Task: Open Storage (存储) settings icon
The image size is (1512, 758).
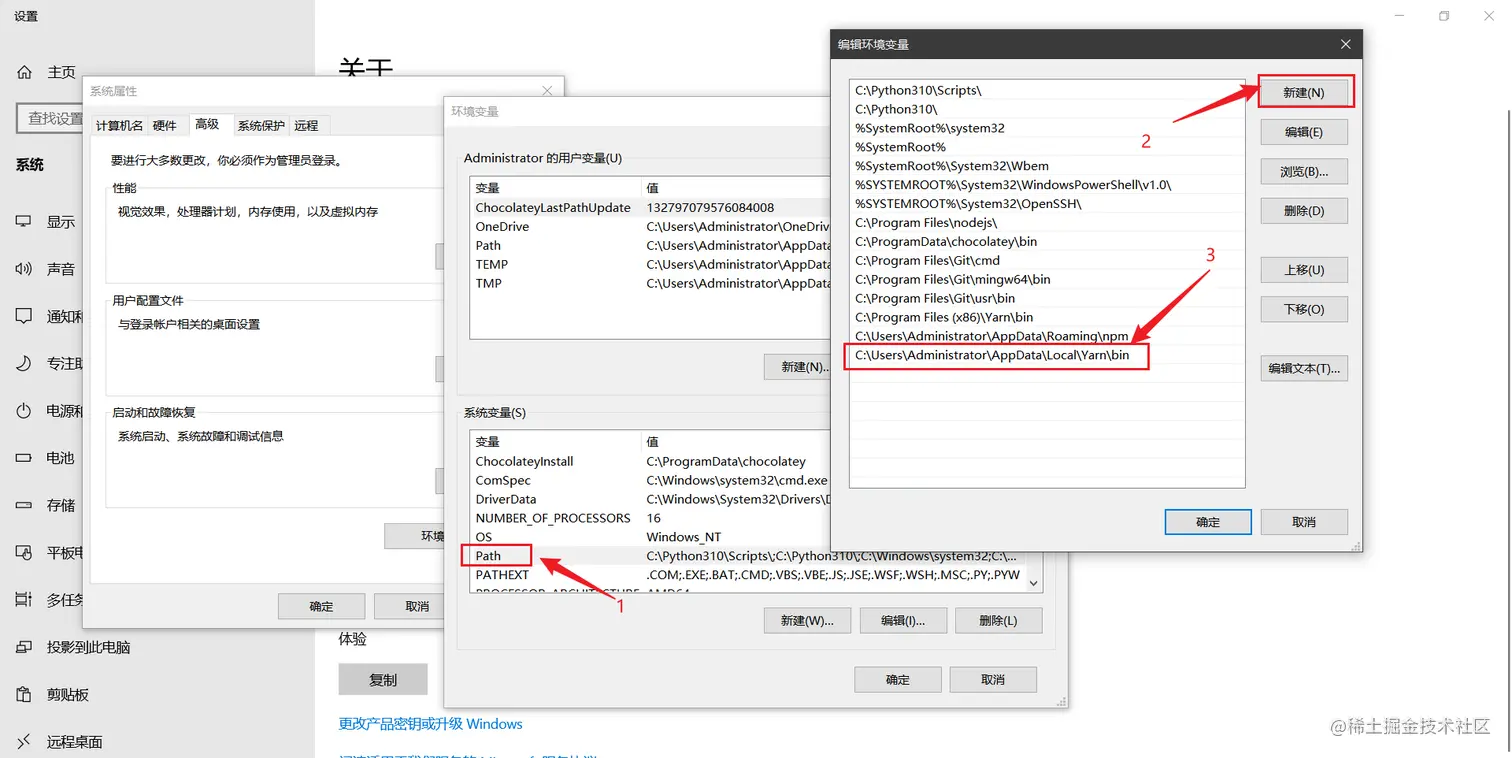Action: 24,505
